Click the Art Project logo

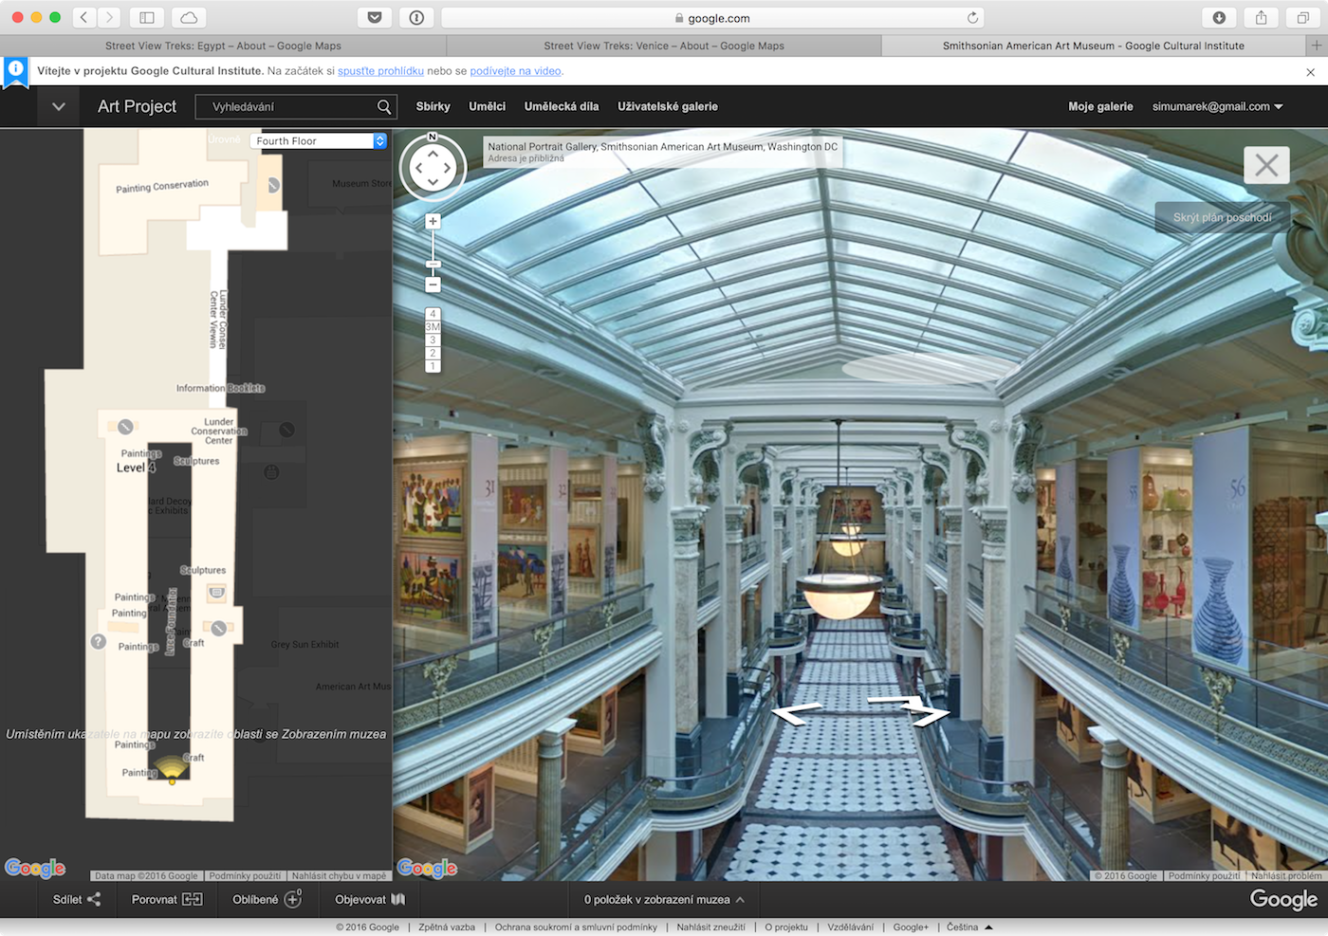coord(137,106)
